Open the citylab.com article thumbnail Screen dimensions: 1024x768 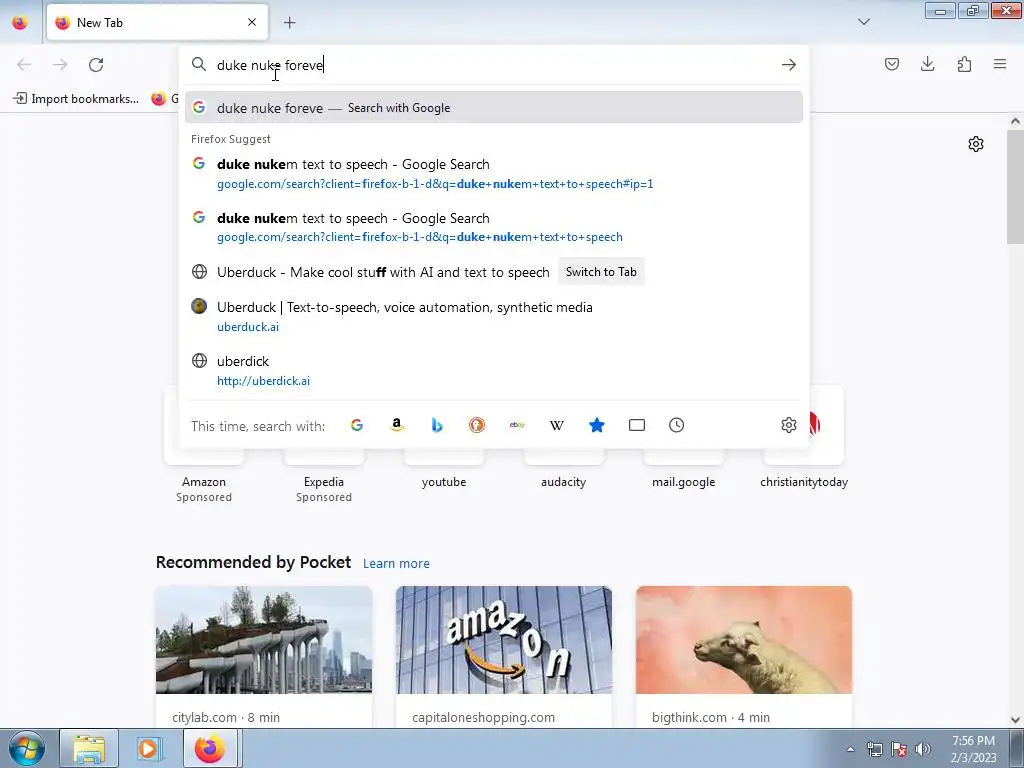tap(264, 639)
